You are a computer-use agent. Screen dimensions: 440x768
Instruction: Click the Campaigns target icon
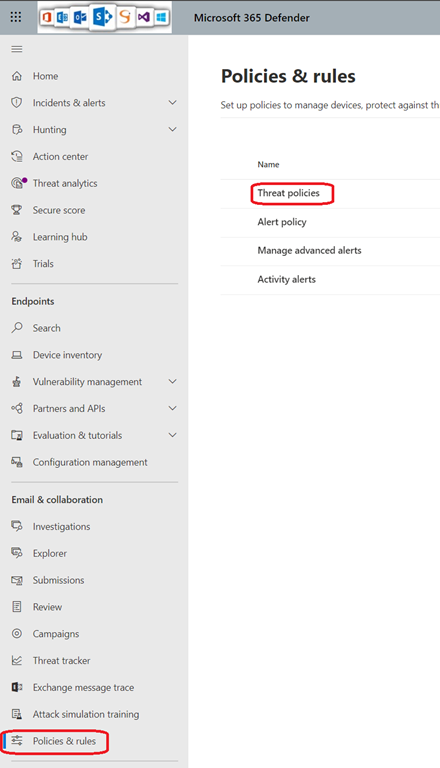(x=17, y=634)
